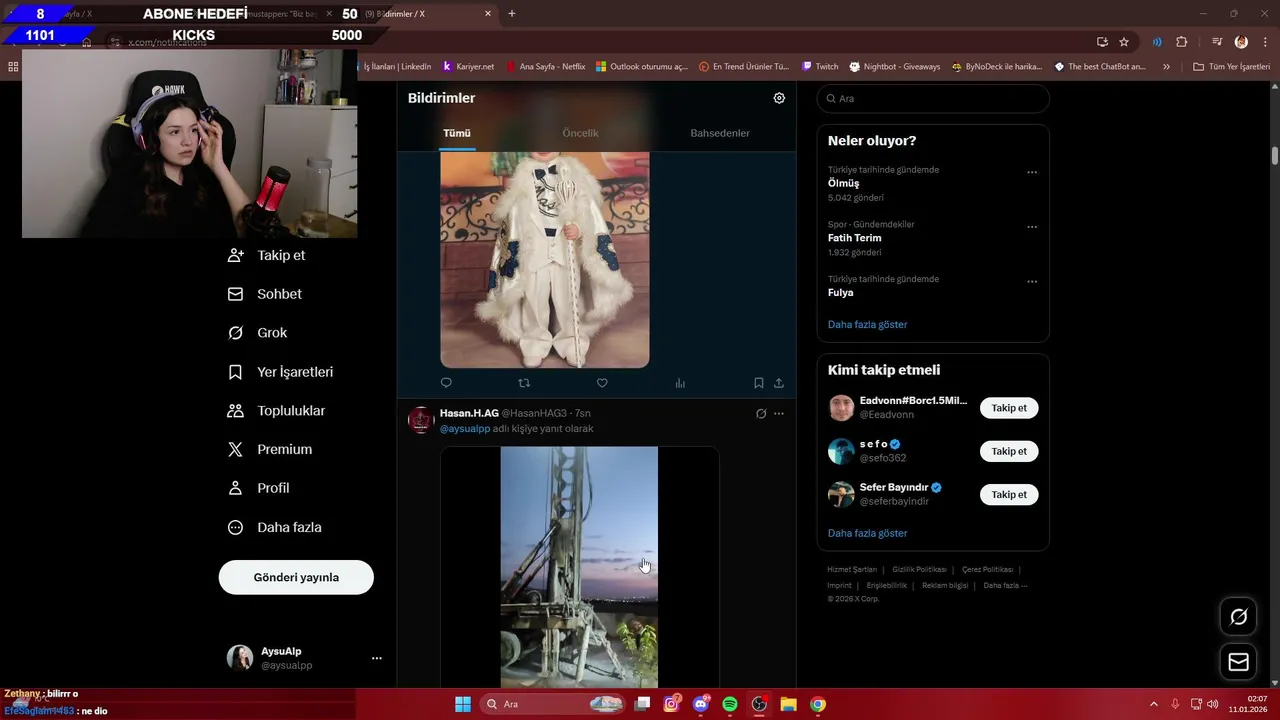This screenshot has height=720, width=1280.
Task: Open Hasan.H.AG drilling rig video
Action: [x=579, y=567]
